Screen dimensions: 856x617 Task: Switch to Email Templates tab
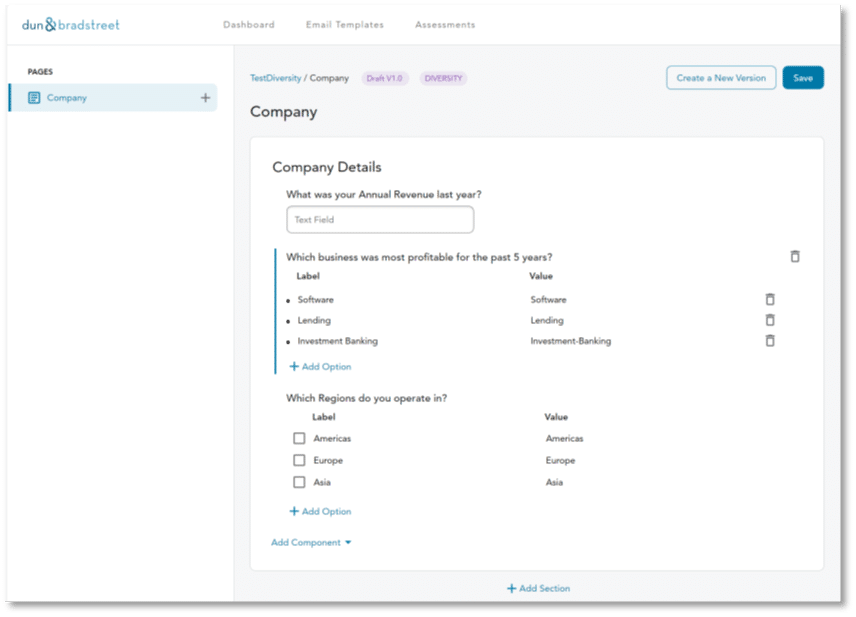point(345,25)
